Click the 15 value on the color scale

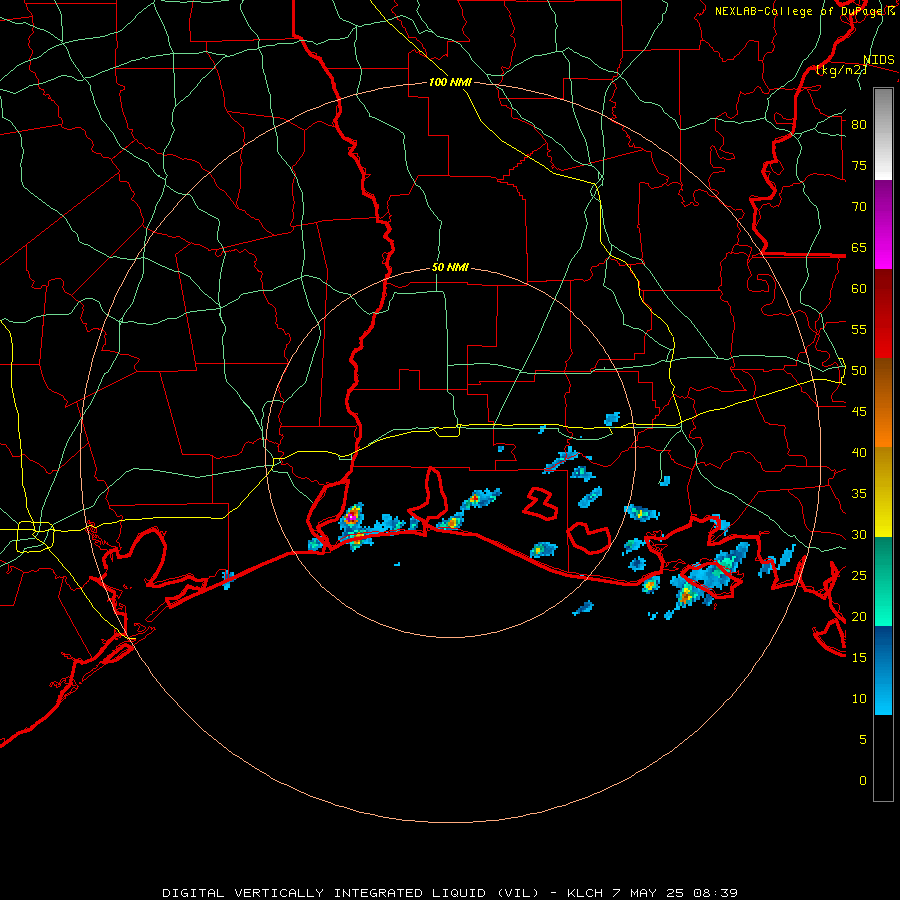(859, 658)
